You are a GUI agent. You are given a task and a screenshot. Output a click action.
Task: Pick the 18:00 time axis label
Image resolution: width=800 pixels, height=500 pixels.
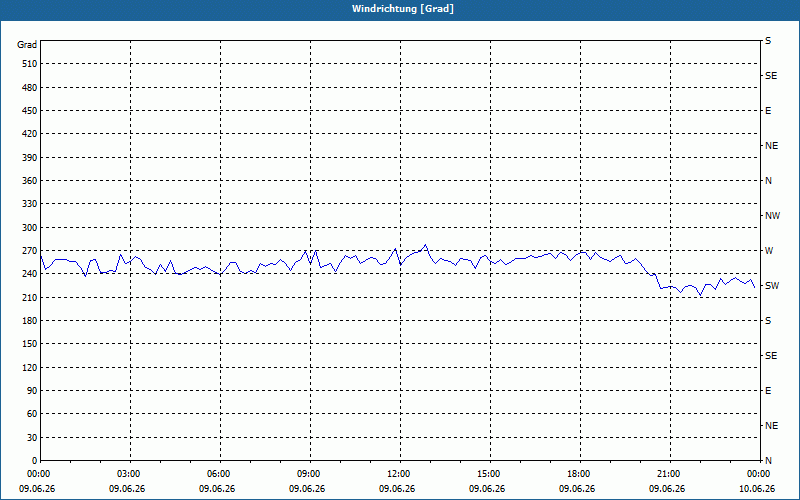pyautogui.click(x=580, y=473)
